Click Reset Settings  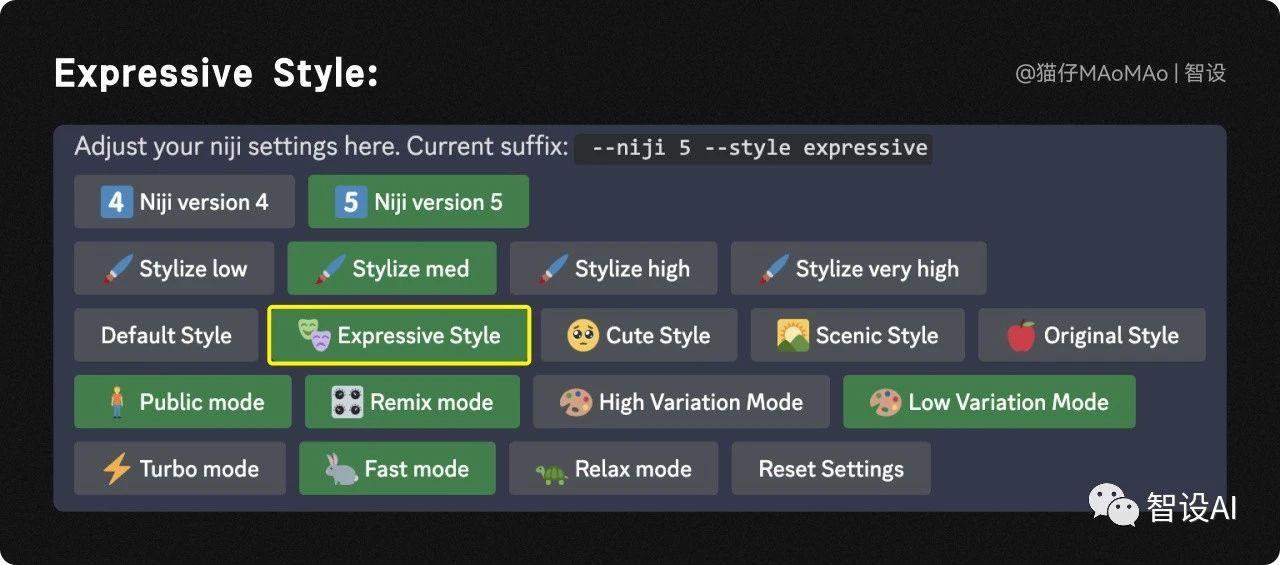(x=831, y=468)
